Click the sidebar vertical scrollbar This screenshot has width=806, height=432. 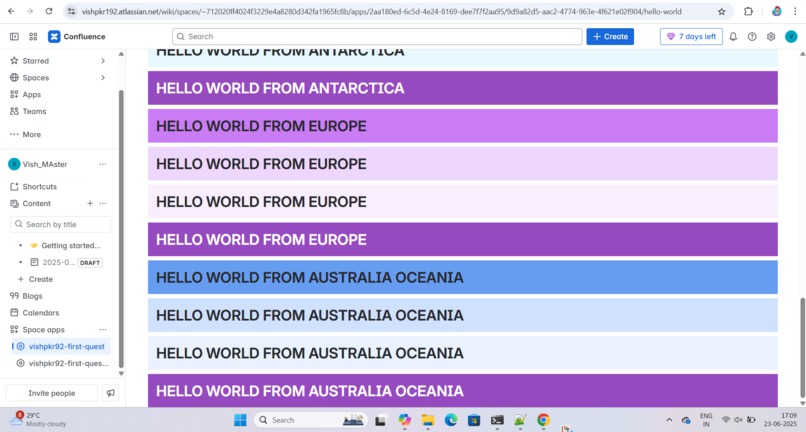pos(121,229)
